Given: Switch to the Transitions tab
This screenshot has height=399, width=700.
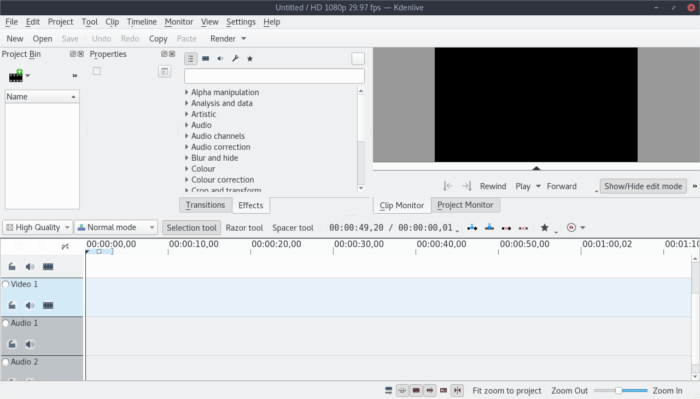Looking at the screenshot, I should point(205,205).
